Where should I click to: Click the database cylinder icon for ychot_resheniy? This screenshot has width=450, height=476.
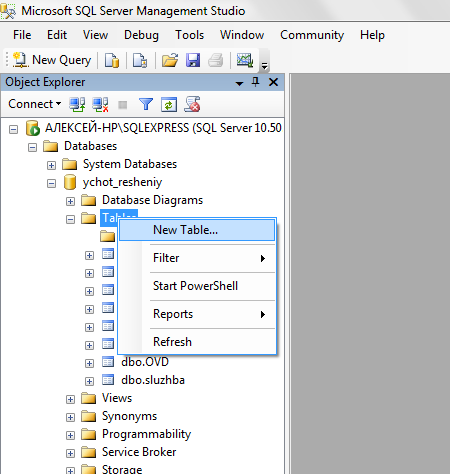pos(70,182)
